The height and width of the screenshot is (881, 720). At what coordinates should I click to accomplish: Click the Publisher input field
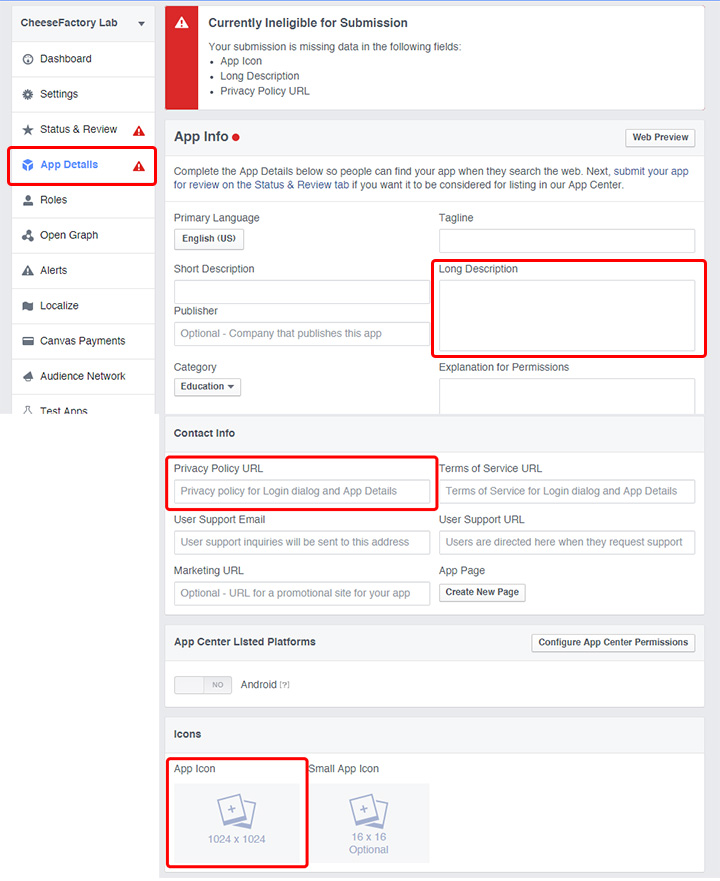point(302,334)
